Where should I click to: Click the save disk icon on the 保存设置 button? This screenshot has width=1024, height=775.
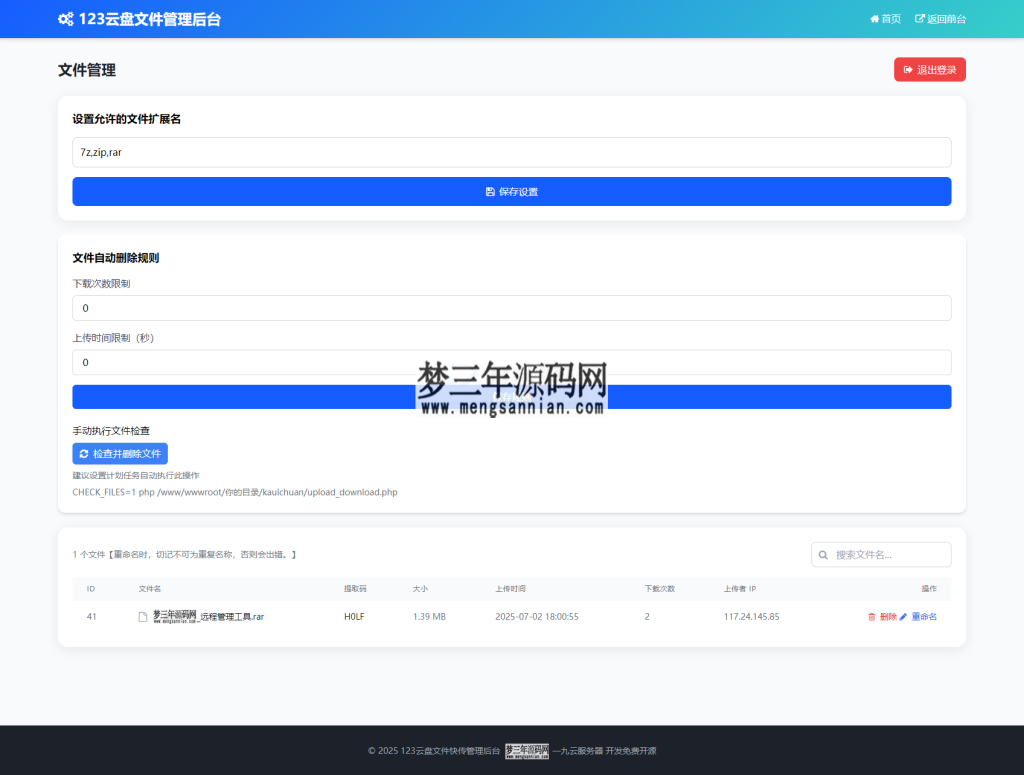[489, 191]
